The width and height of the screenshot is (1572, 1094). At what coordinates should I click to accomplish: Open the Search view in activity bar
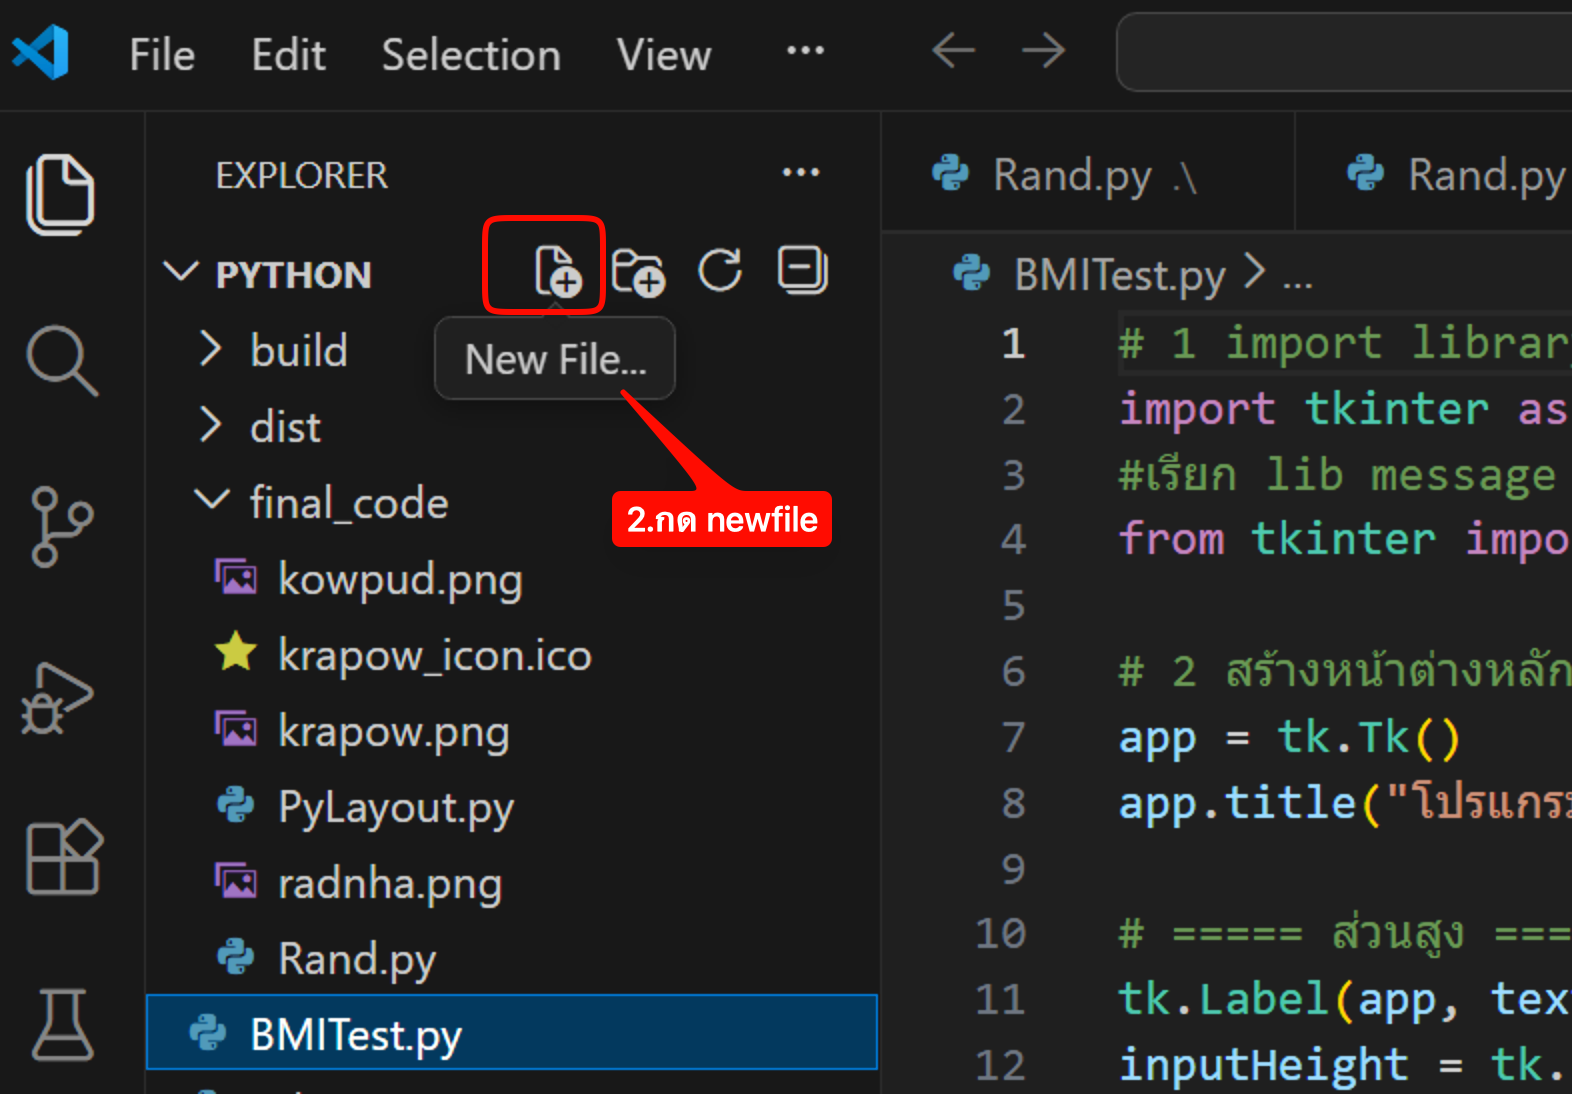point(62,360)
